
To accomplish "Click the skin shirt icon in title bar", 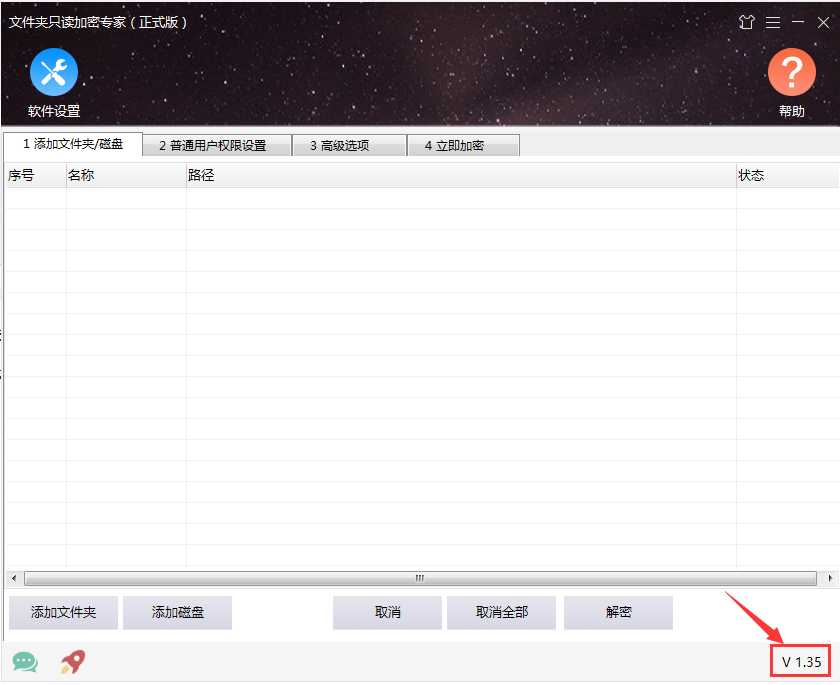I will 746,22.
